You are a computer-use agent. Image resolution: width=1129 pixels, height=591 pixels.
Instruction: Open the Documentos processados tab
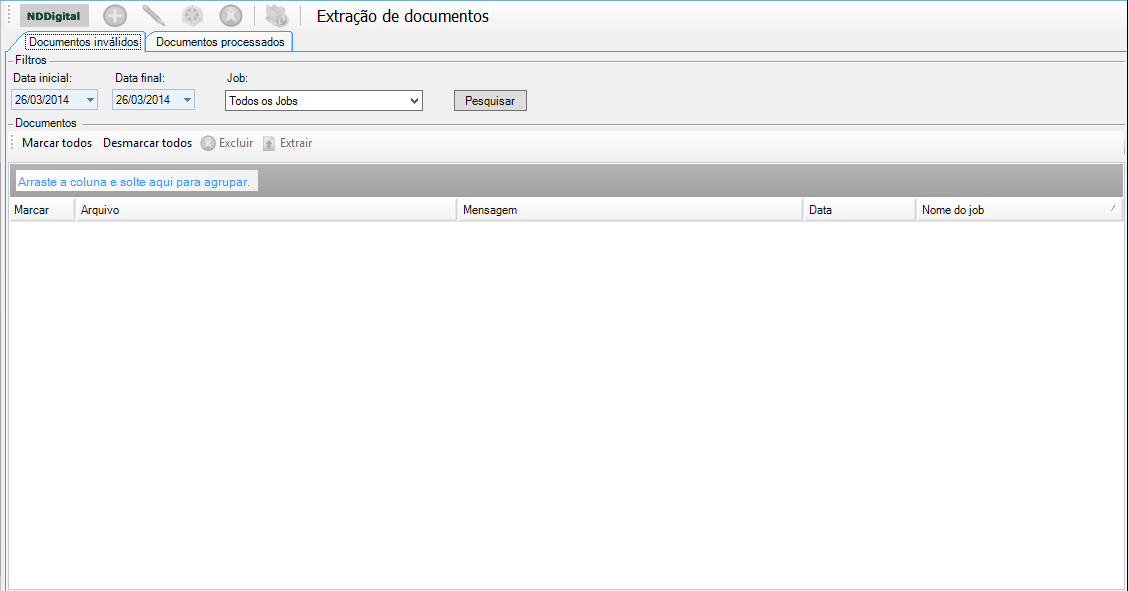coord(220,42)
